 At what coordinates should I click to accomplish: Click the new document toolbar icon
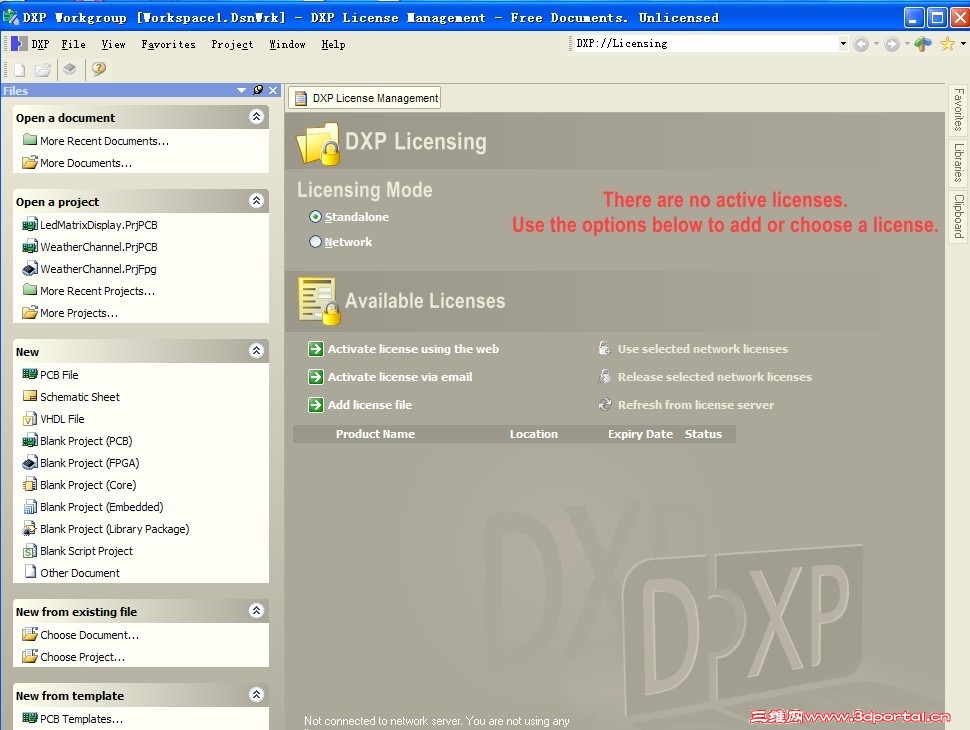click(19, 70)
